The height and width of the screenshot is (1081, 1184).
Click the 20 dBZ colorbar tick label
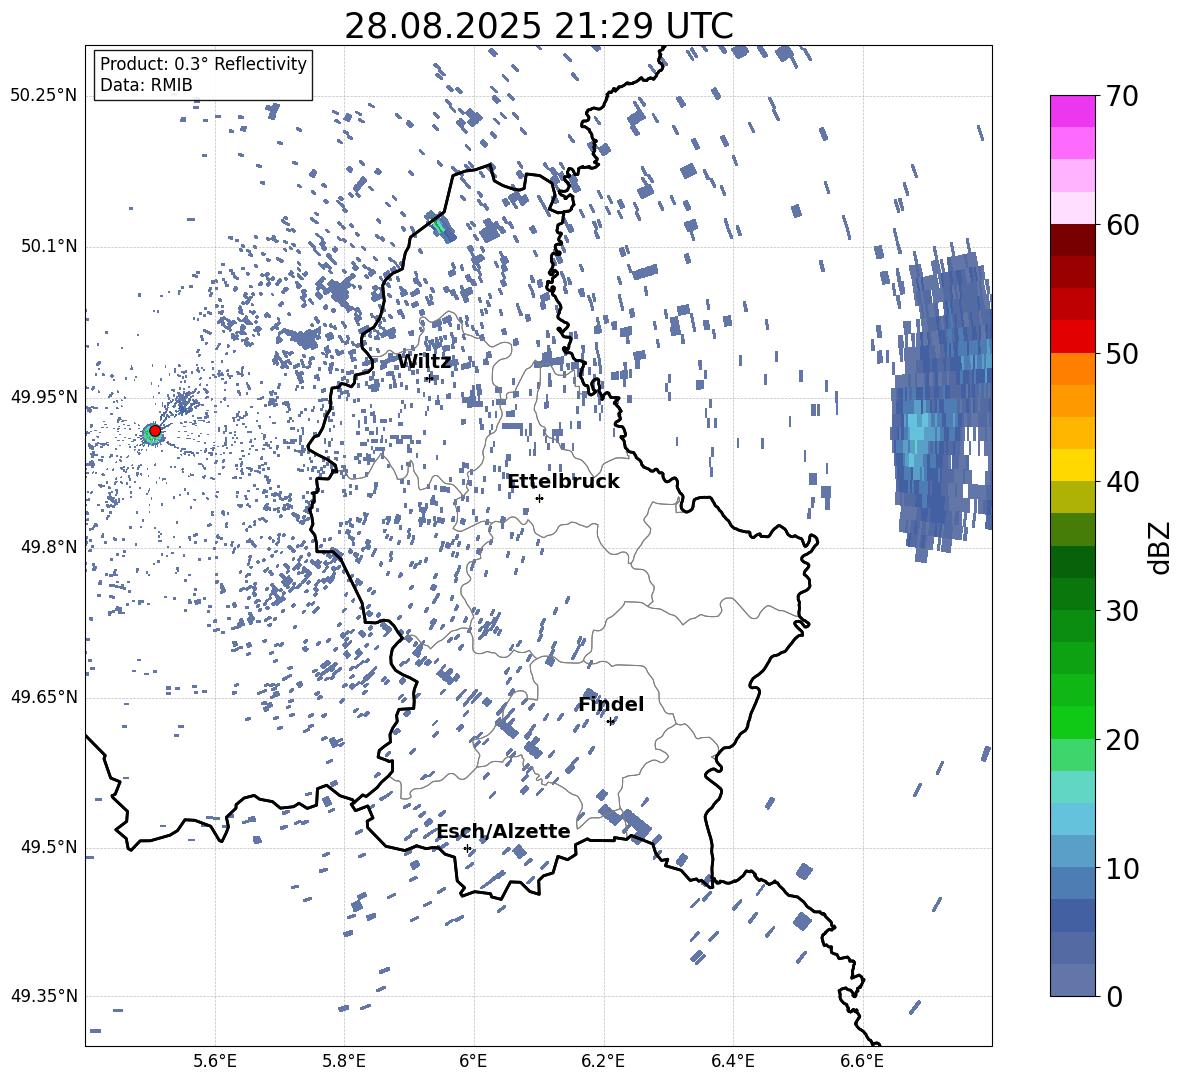[x=1121, y=739]
